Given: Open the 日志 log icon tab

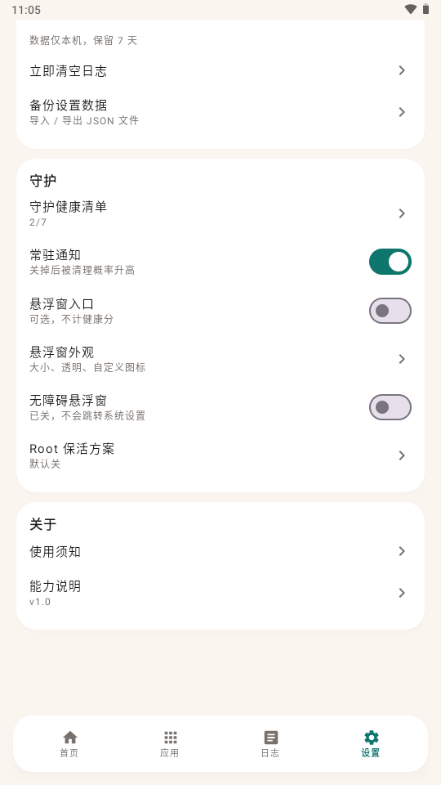Looking at the screenshot, I should click(x=271, y=737).
